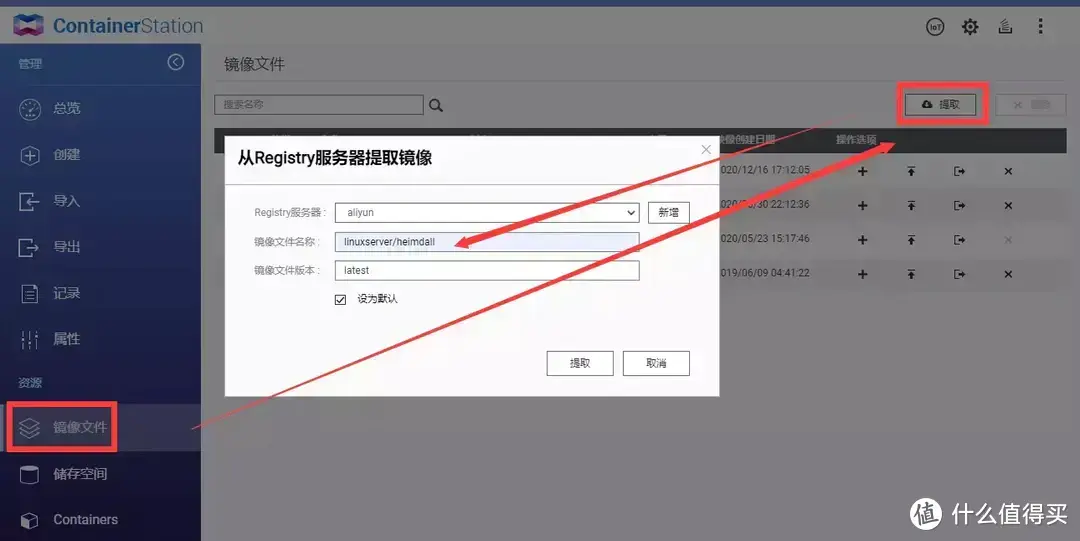Image resolution: width=1080 pixels, height=541 pixels.
Task: Click the upload arrow in the 15:17:46 row
Action: (911, 240)
